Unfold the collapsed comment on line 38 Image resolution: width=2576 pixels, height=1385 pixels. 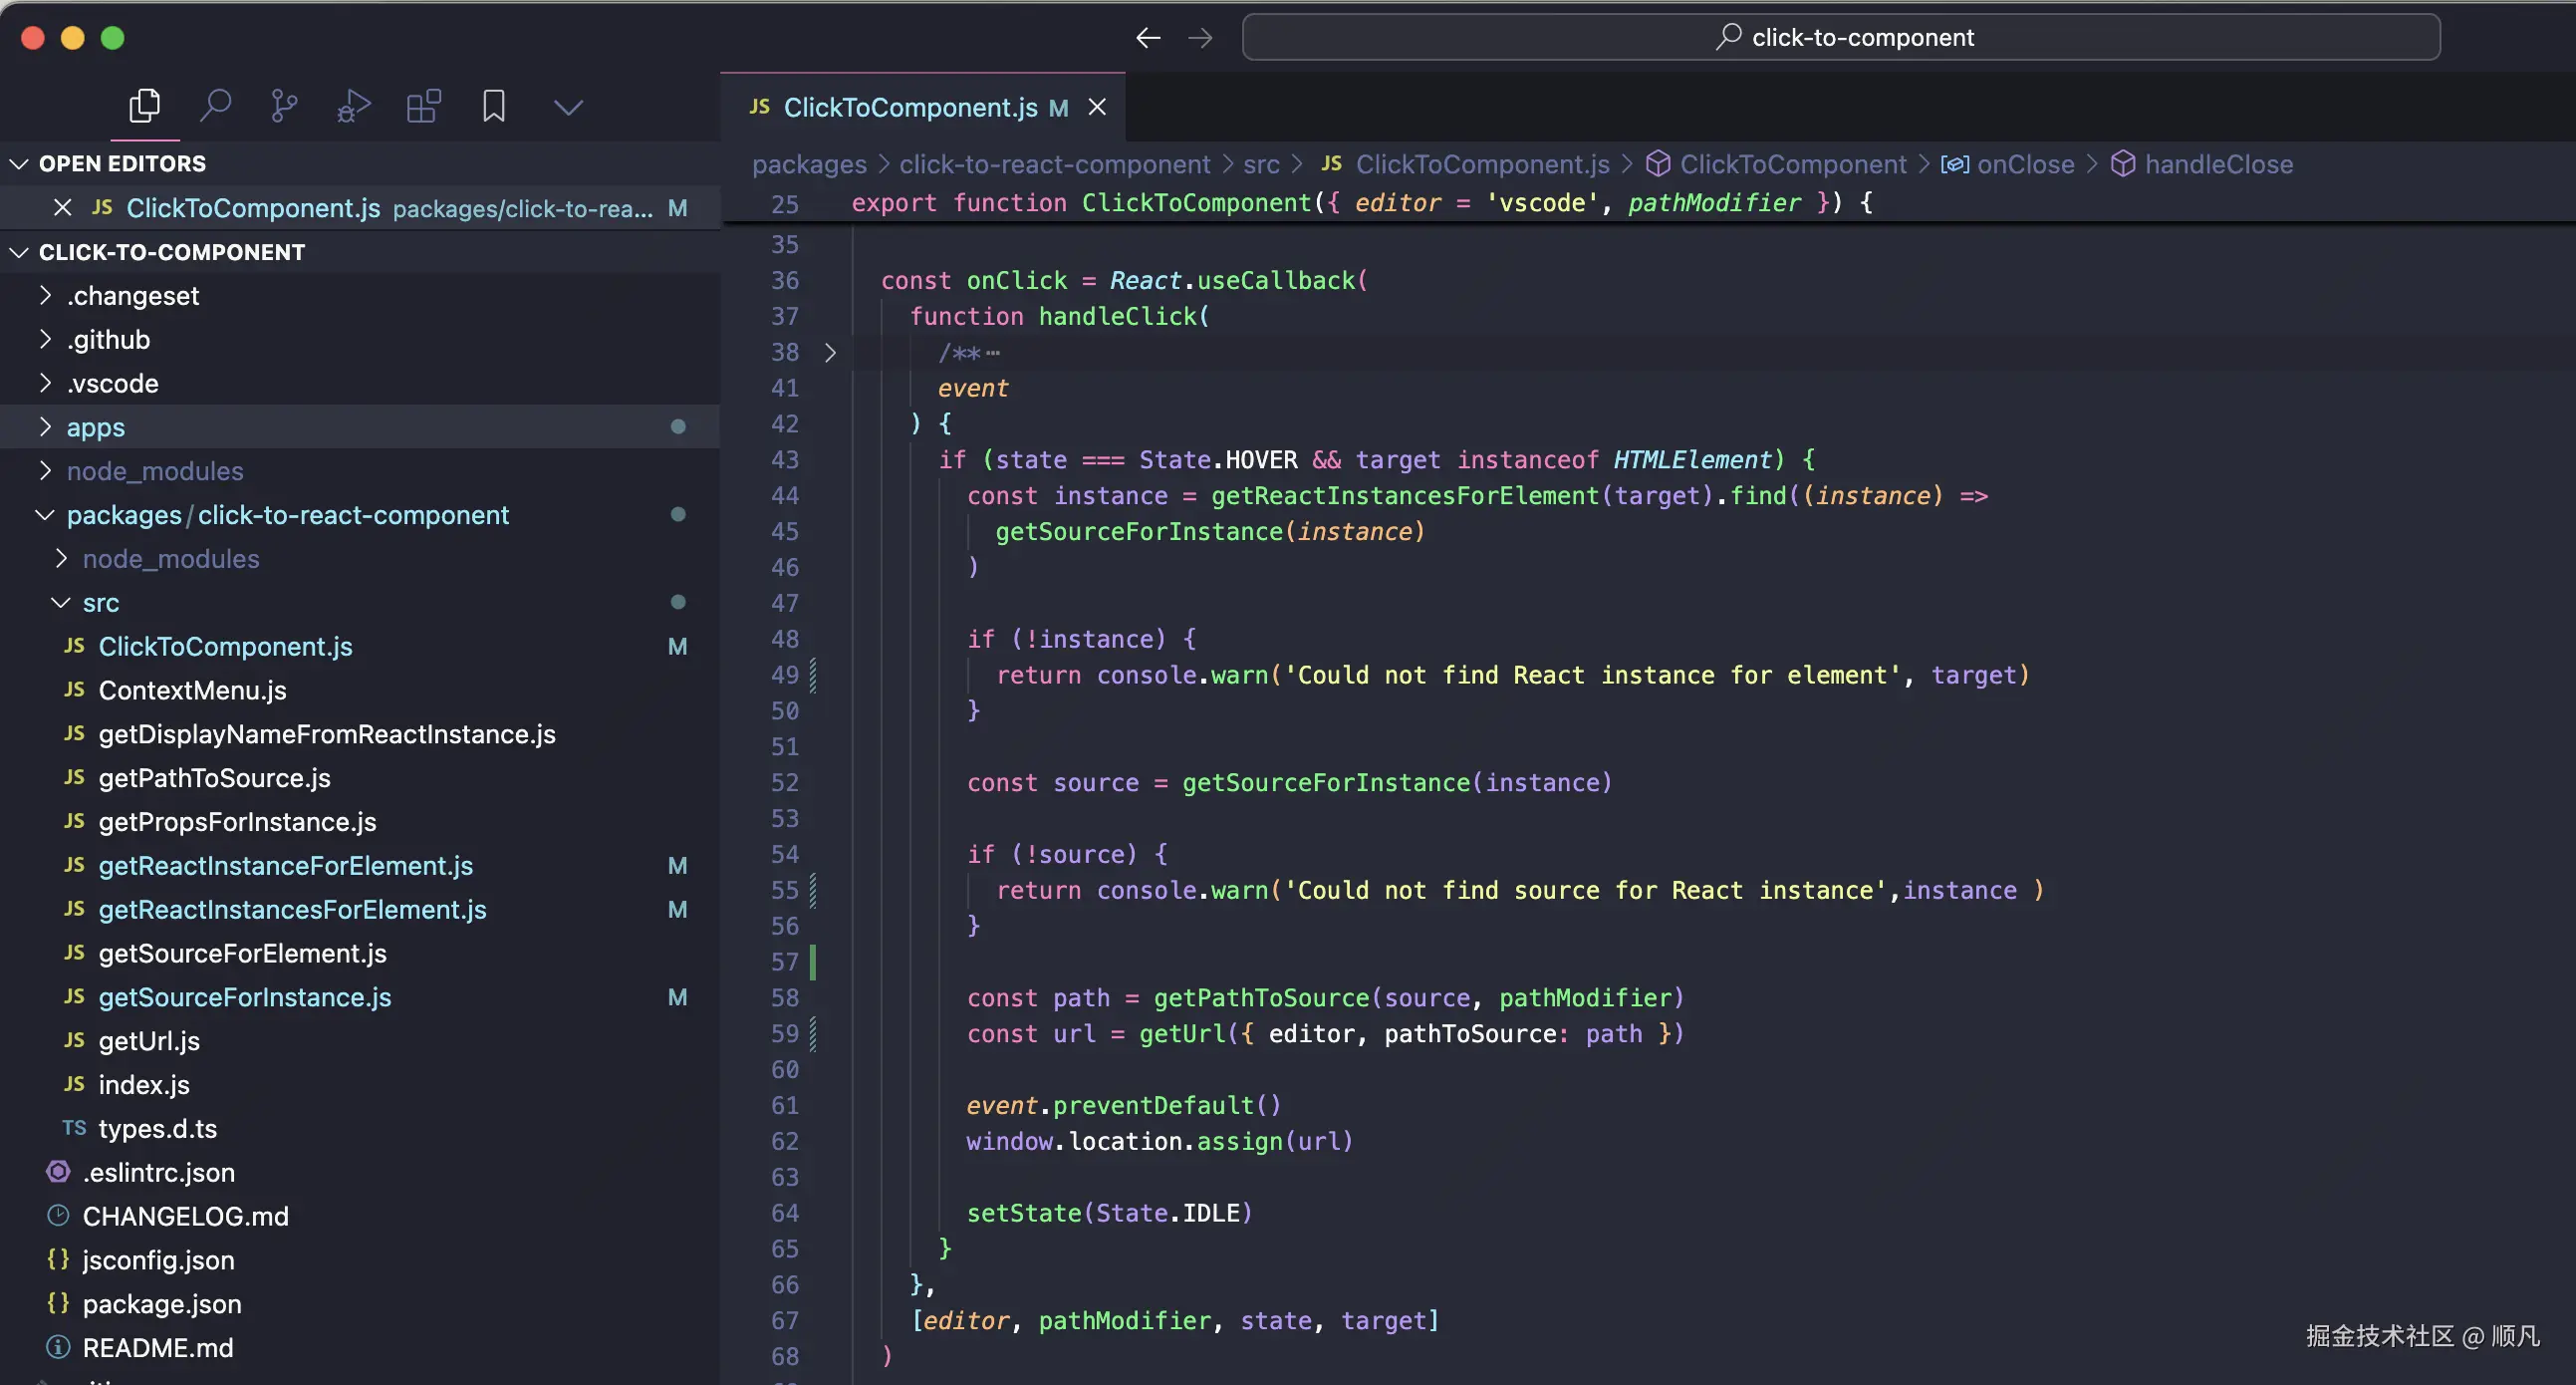point(830,353)
